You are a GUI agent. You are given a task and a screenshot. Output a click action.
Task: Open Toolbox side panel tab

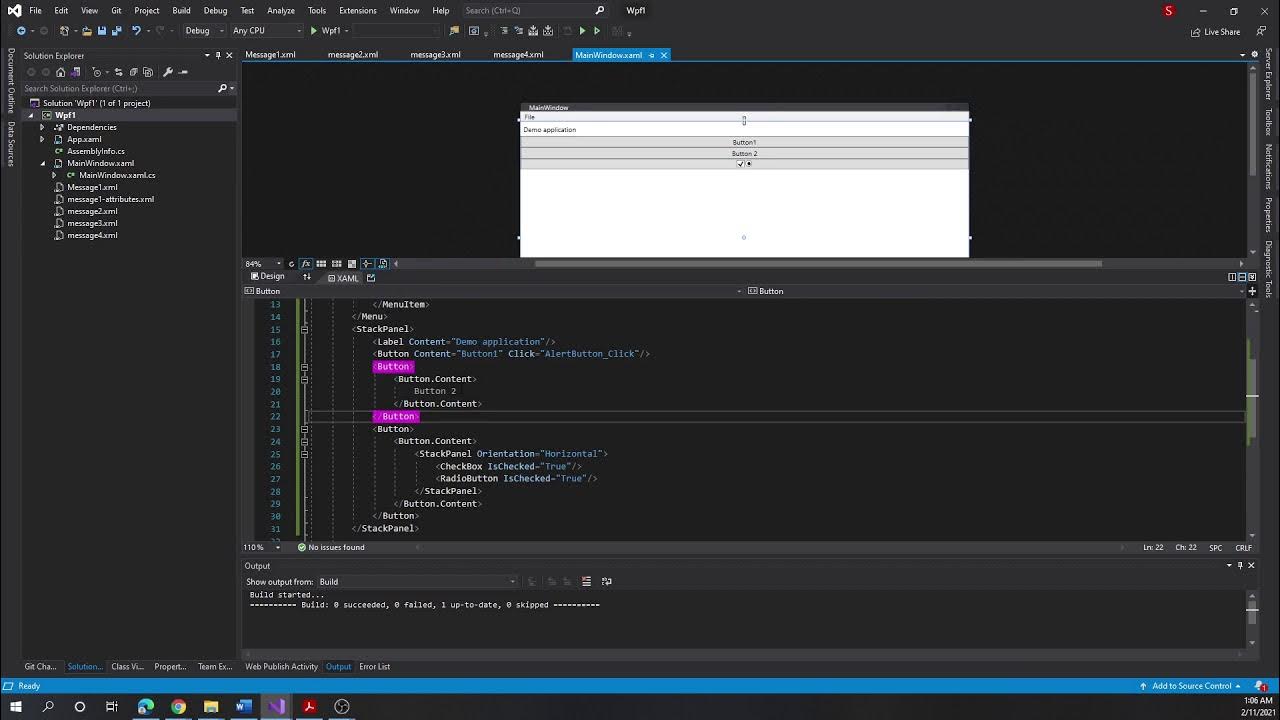[x=1268, y=121]
